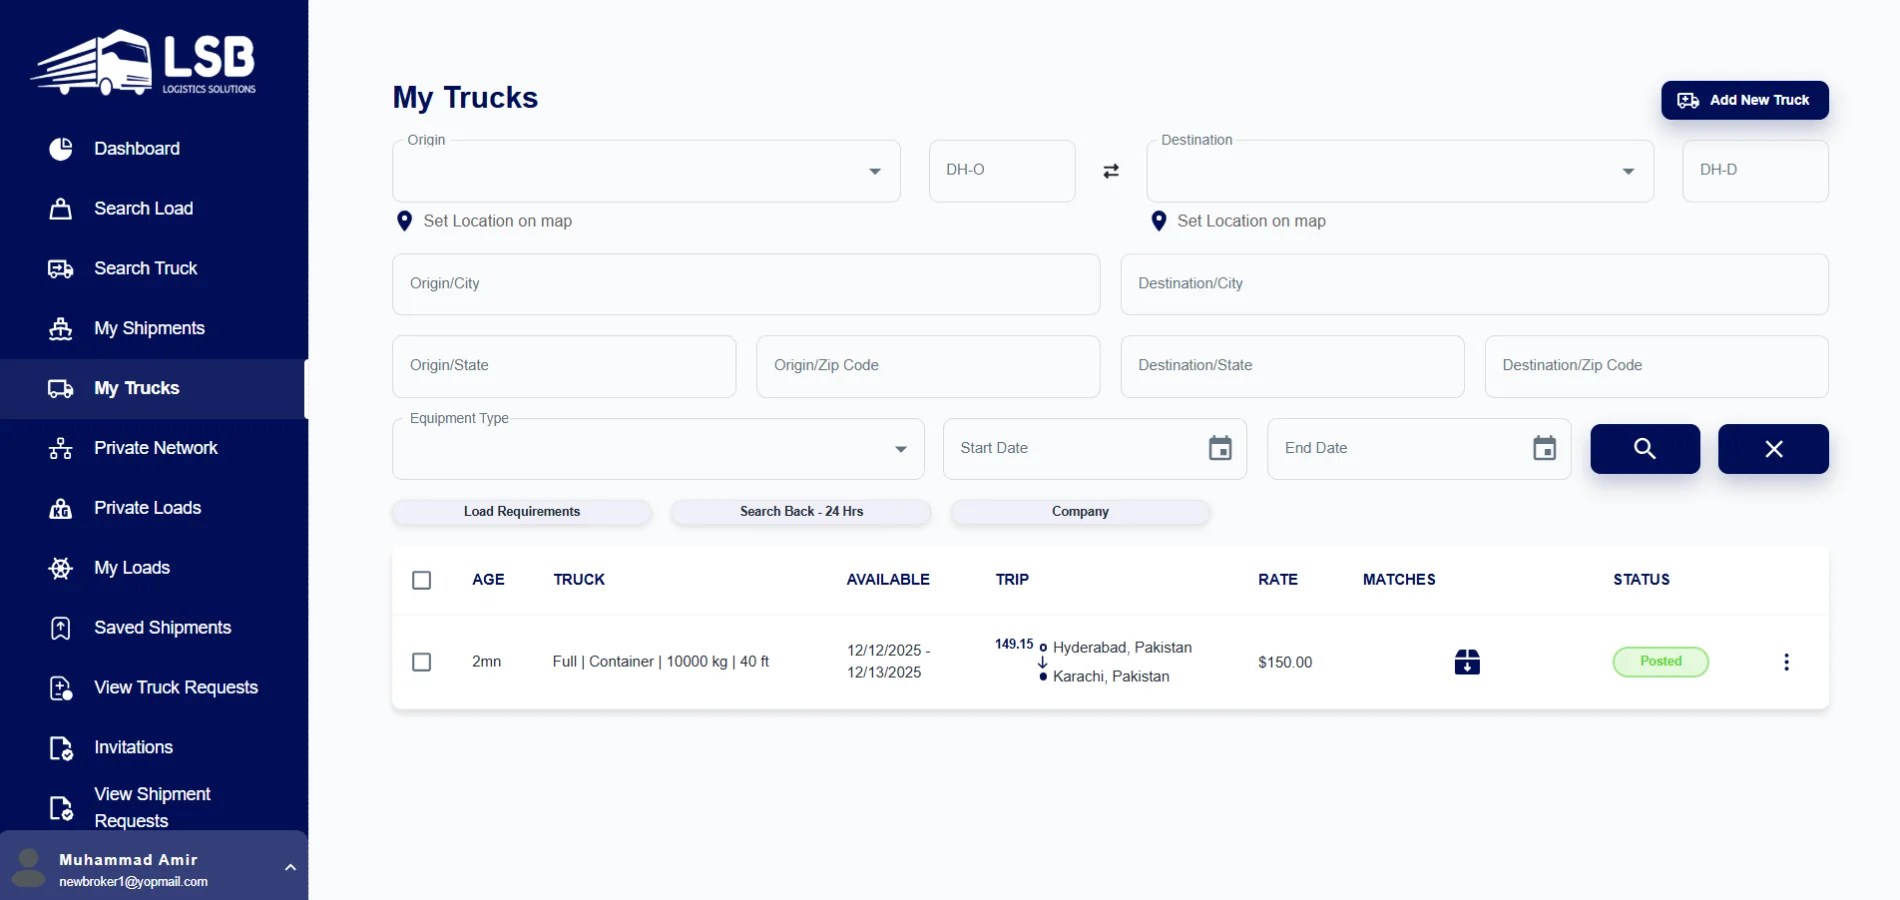Screen dimensions: 1900x900
Task: Go to Dashboard in the sidebar
Action: click(137, 149)
